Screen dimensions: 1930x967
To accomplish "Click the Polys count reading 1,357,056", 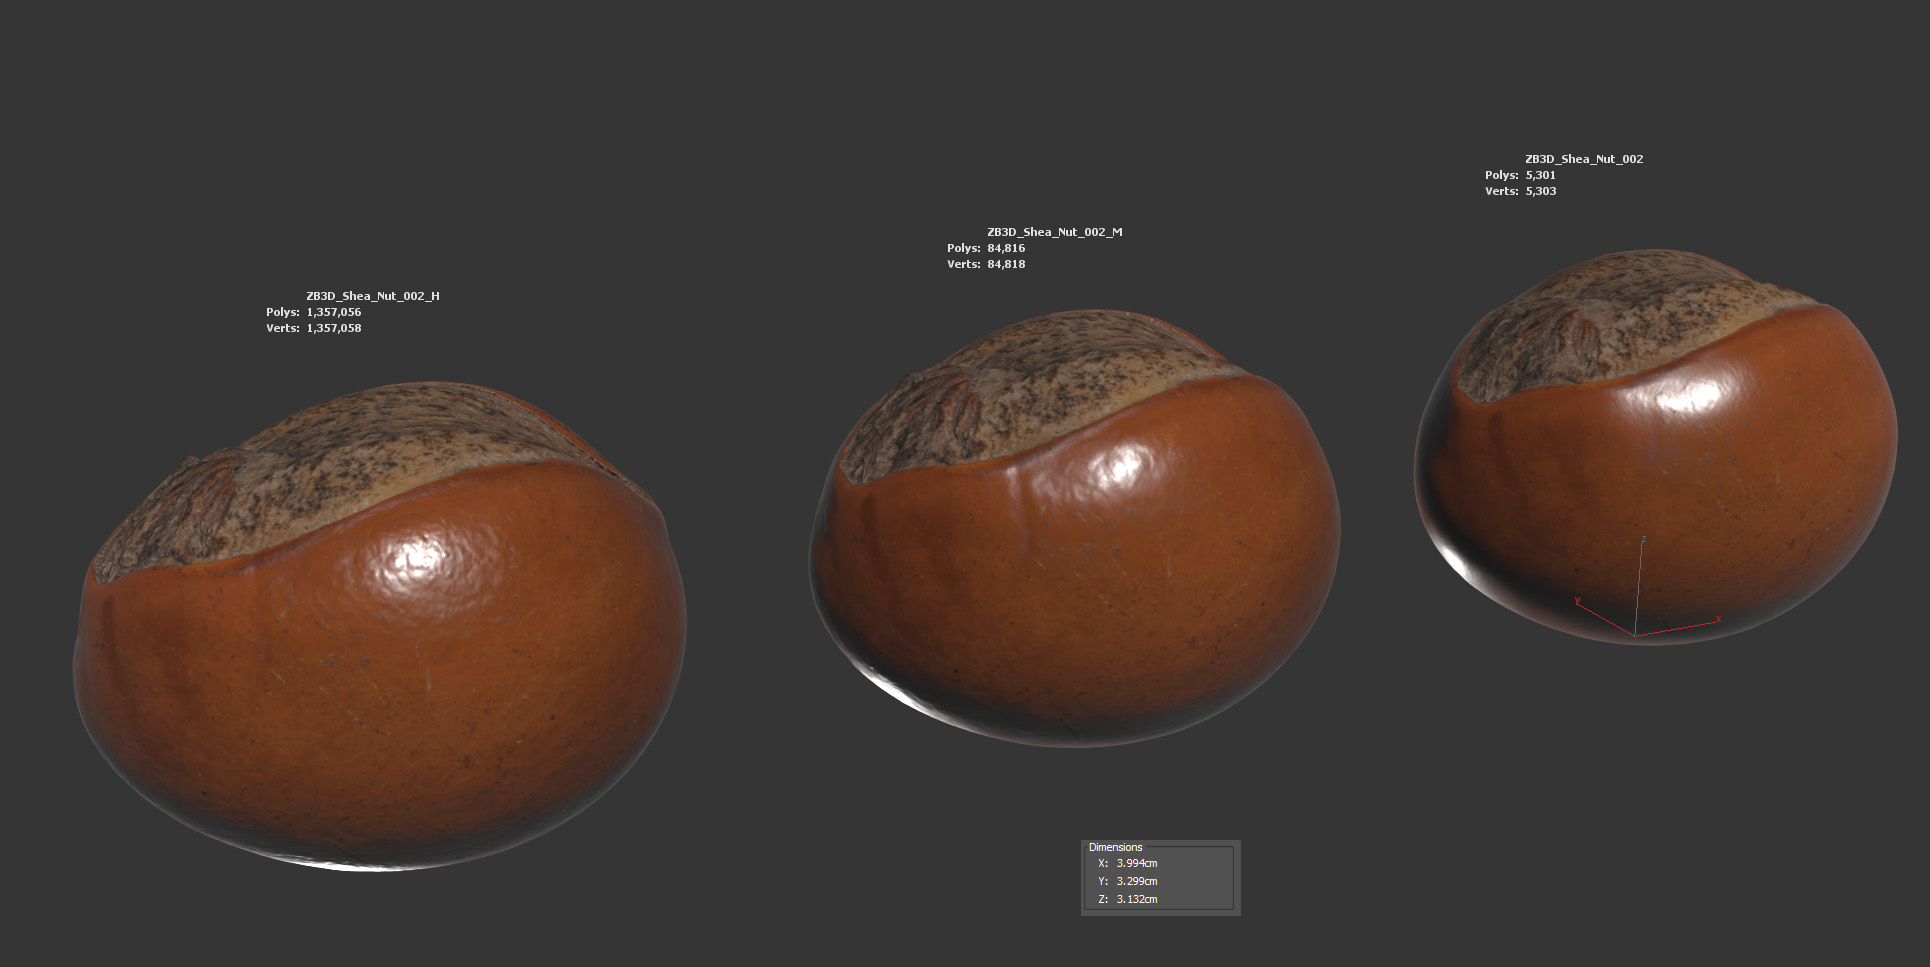I will tap(333, 312).
